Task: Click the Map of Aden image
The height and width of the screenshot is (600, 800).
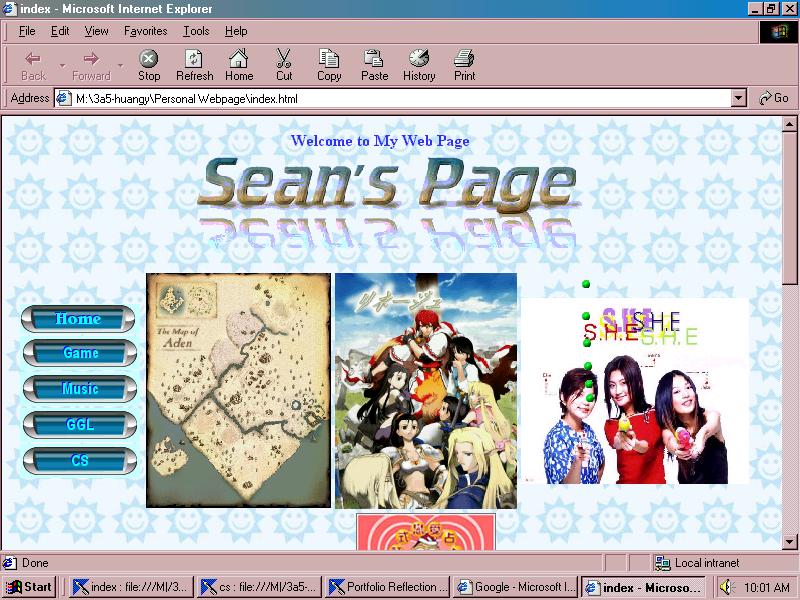Action: (238, 390)
